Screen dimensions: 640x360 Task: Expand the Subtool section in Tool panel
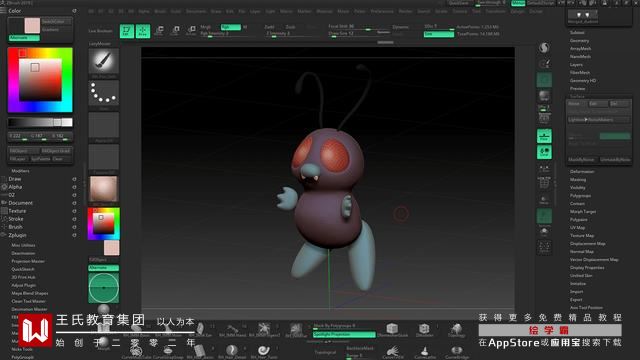point(577,32)
